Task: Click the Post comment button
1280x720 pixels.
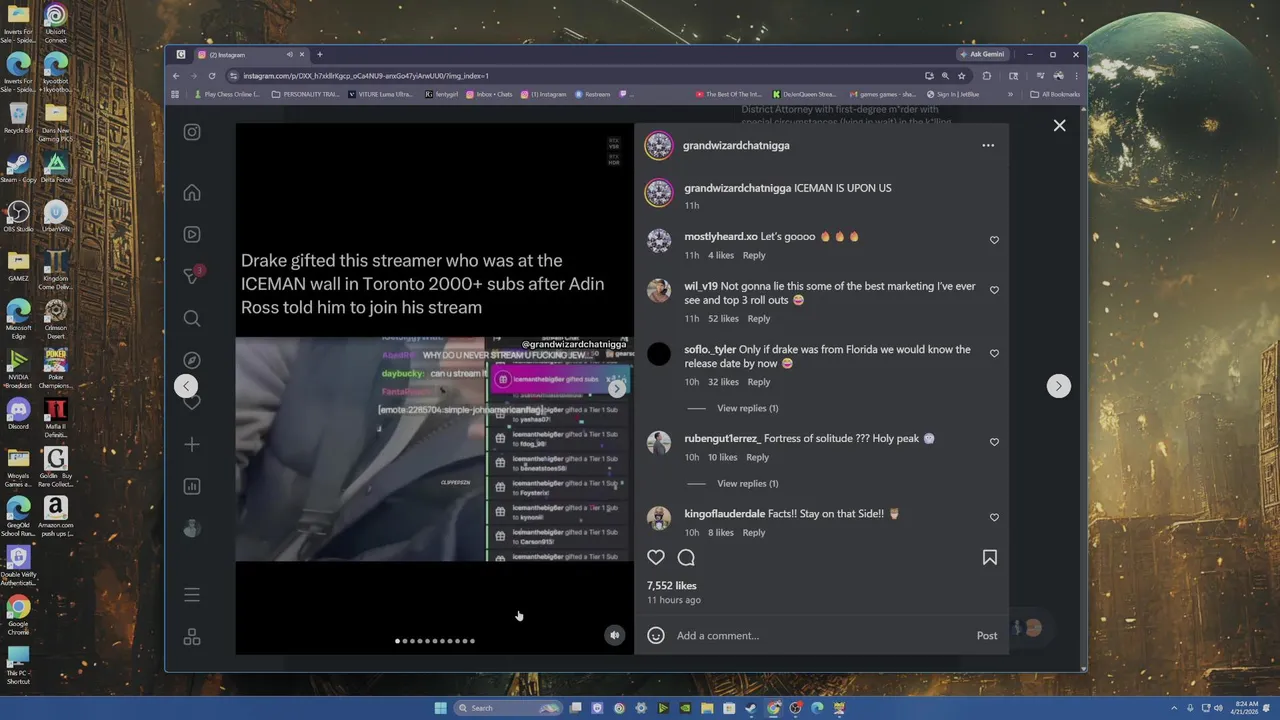Action: click(x=987, y=636)
